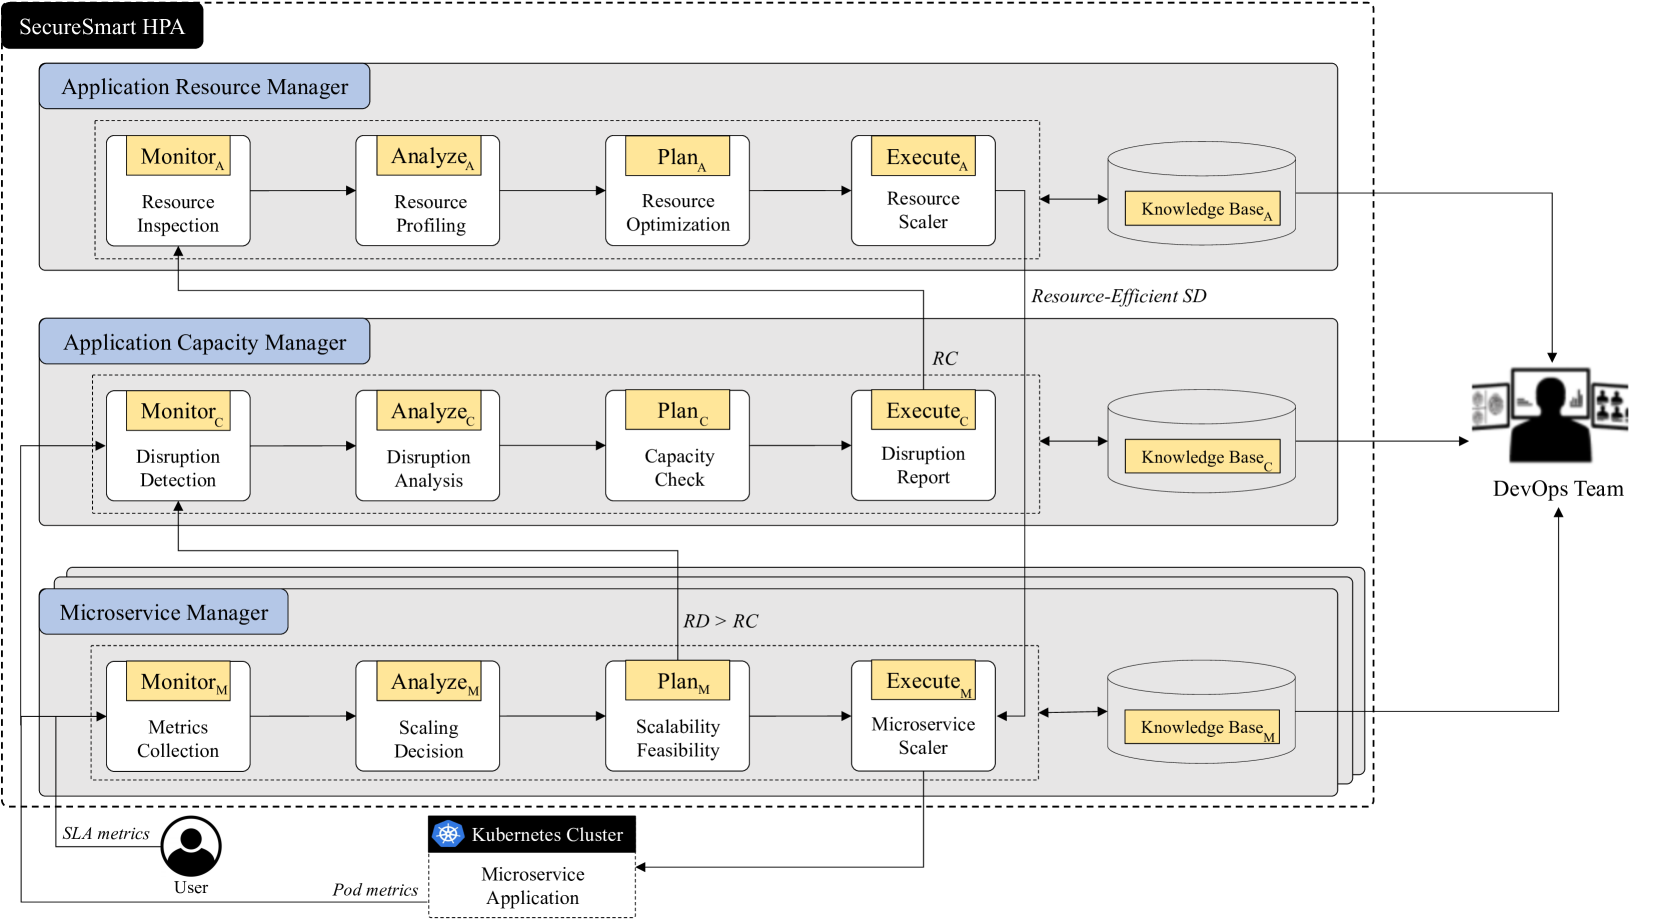Click the RD > RC annotation
Screen dimensions: 1661x921
[721, 621]
